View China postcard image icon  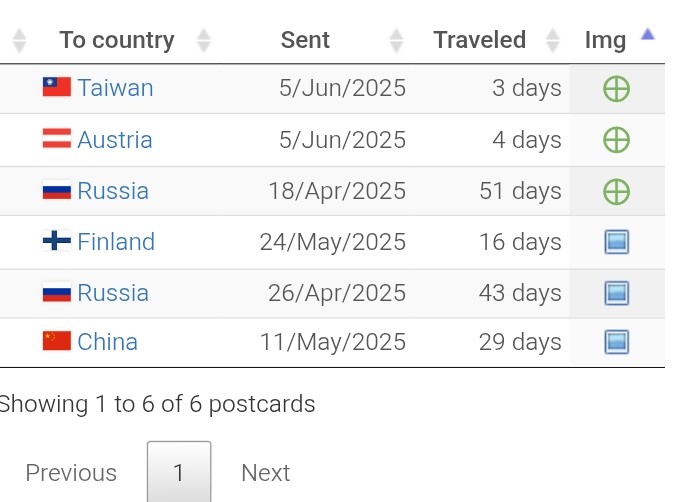[617, 342]
